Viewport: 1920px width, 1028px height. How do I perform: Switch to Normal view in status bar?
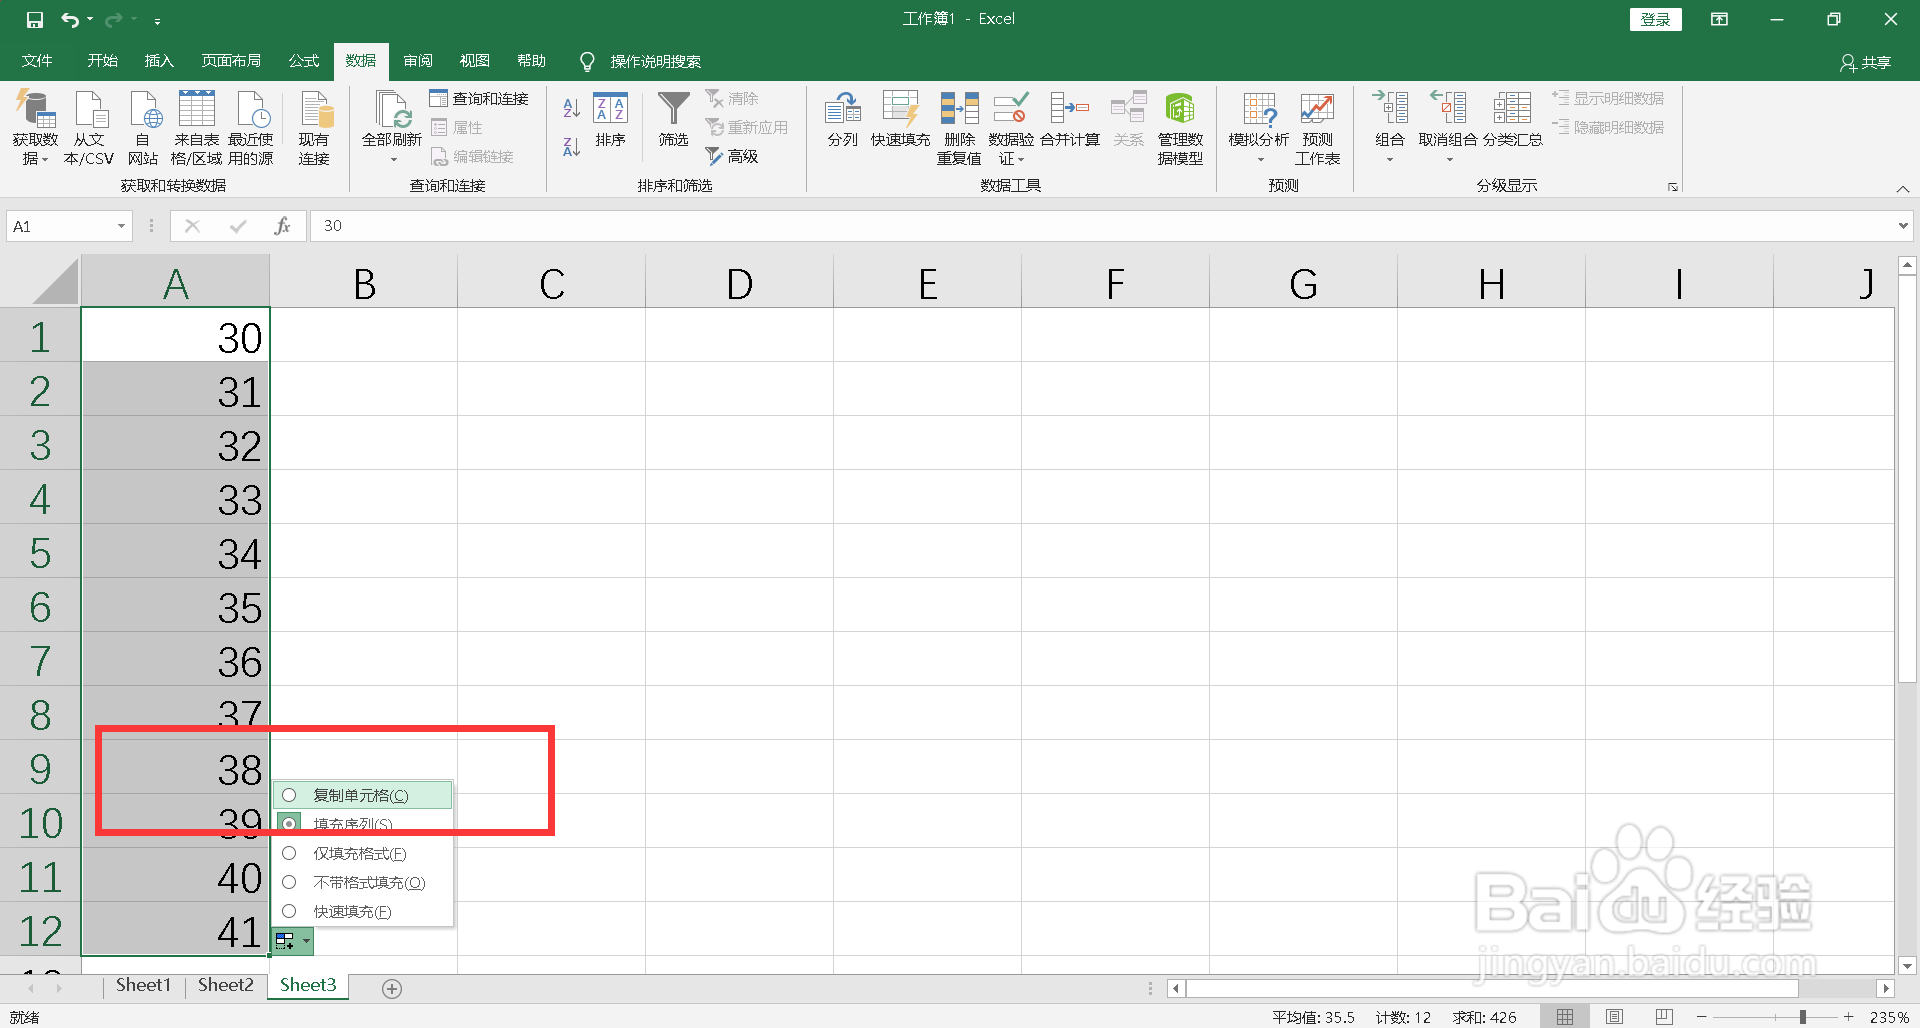click(1565, 1017)
